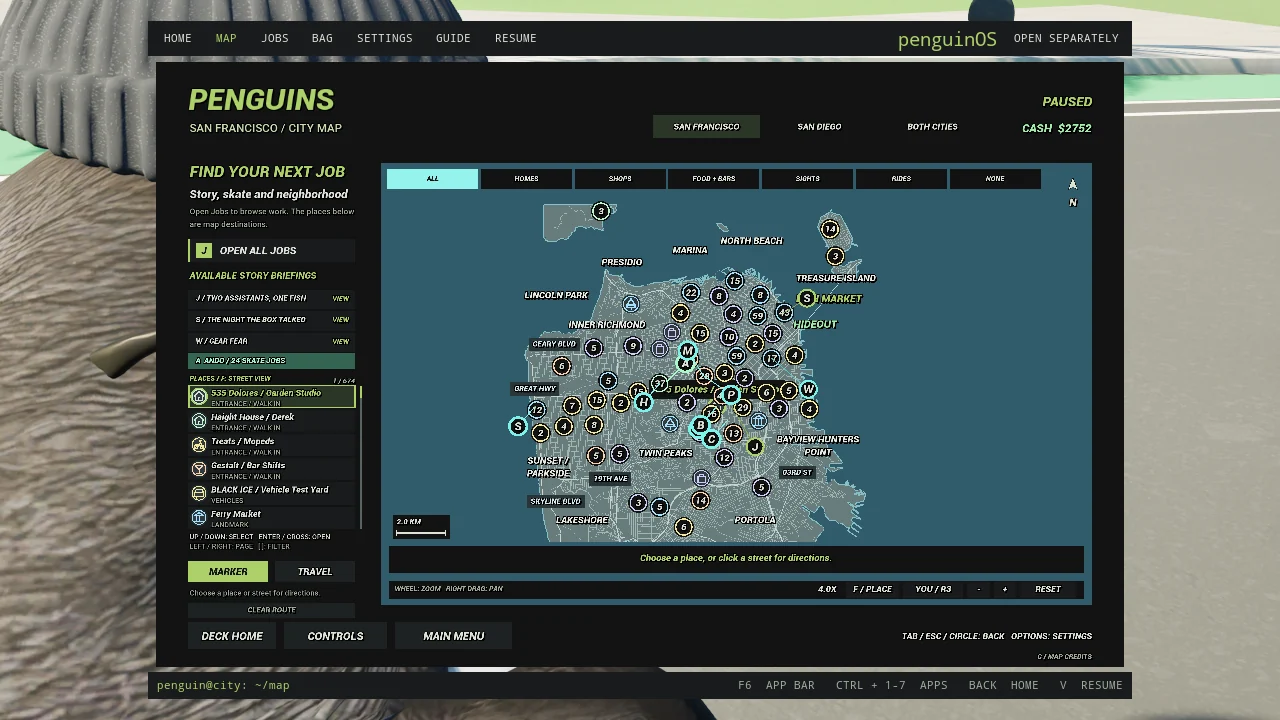This screenshot has height=720, width=1280.
Task: Click the moped icon beside Treats / Mopeds
Action: [199, 445]
